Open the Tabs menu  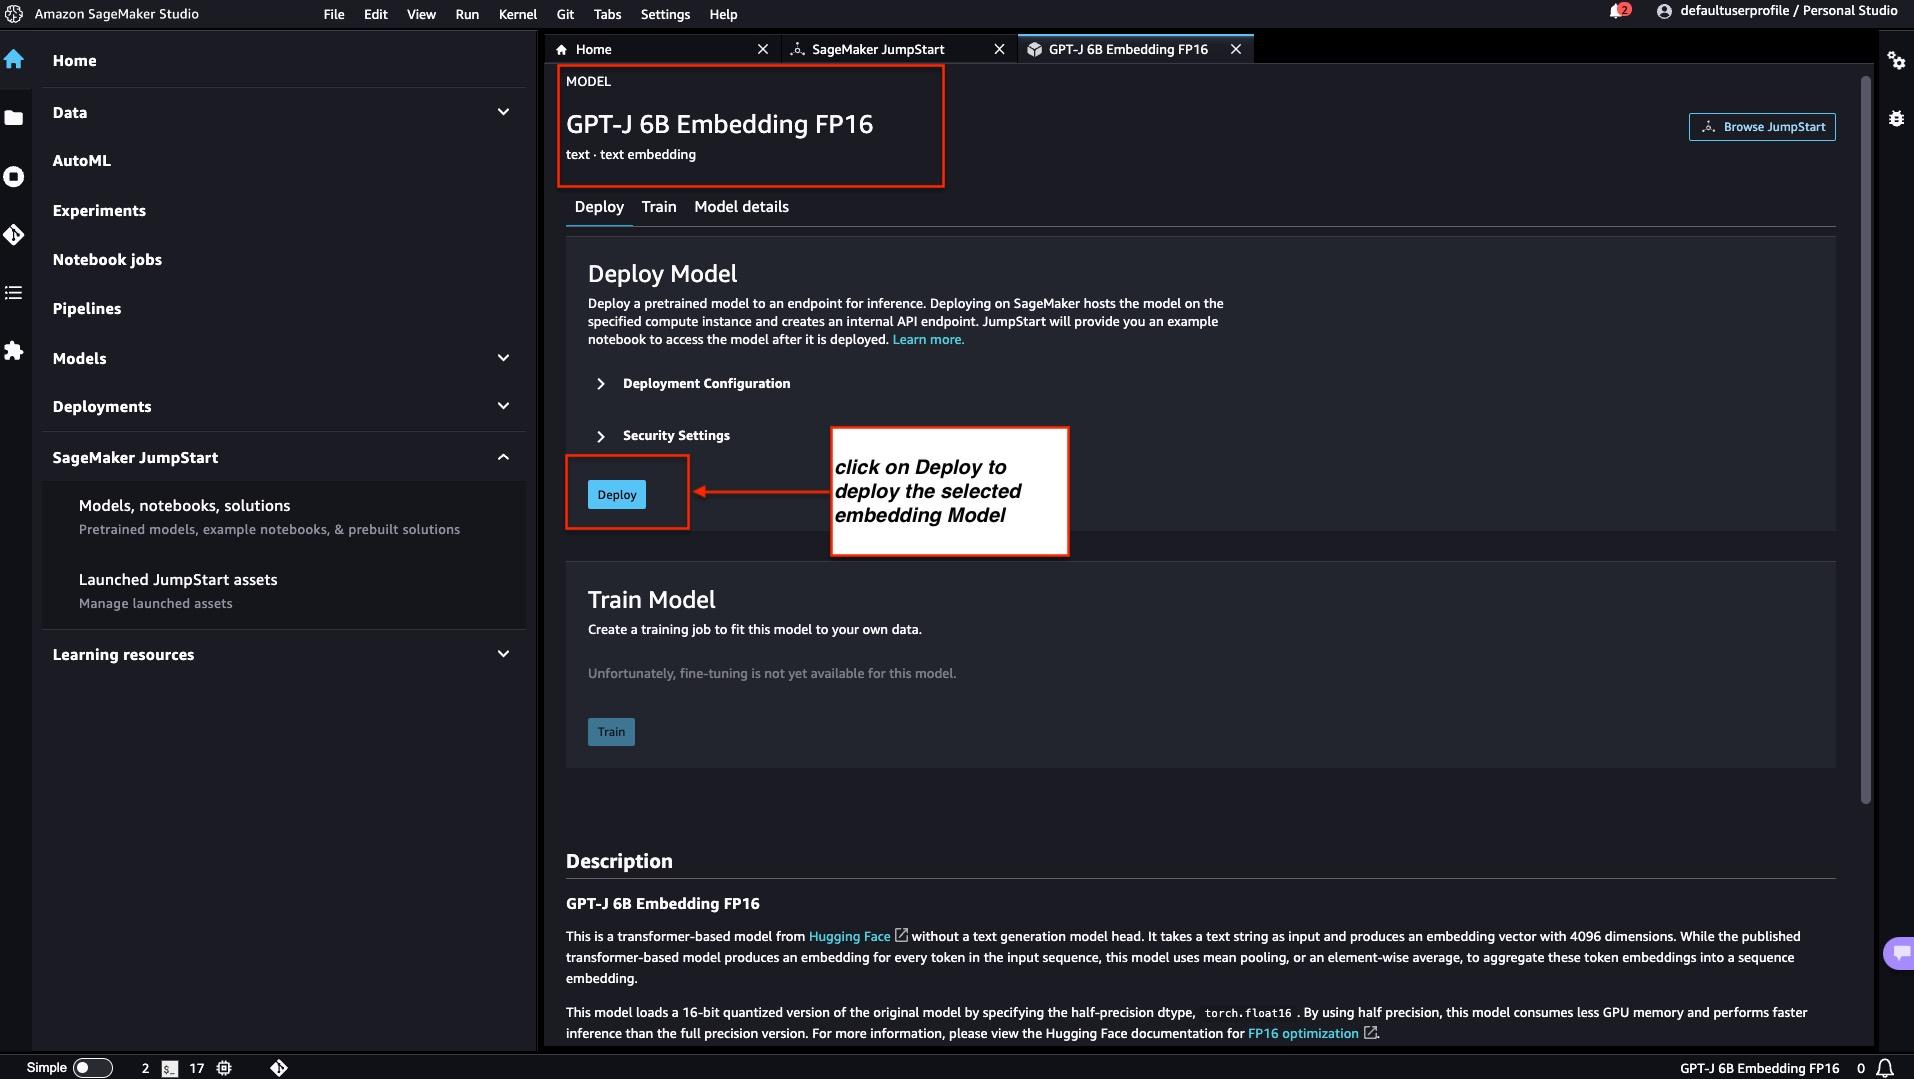(x=607, y=14)
